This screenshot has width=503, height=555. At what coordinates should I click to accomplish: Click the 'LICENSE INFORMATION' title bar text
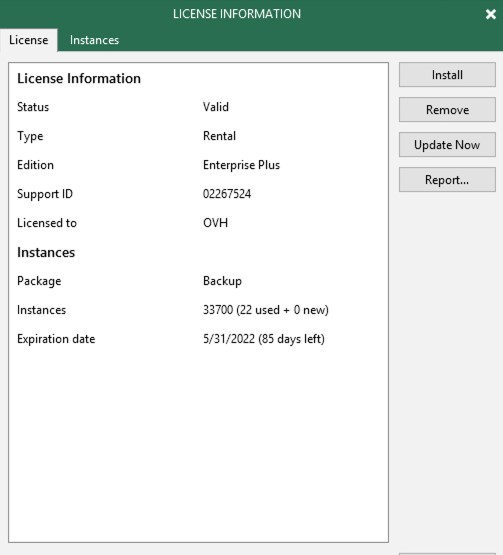tap(237, 14)
